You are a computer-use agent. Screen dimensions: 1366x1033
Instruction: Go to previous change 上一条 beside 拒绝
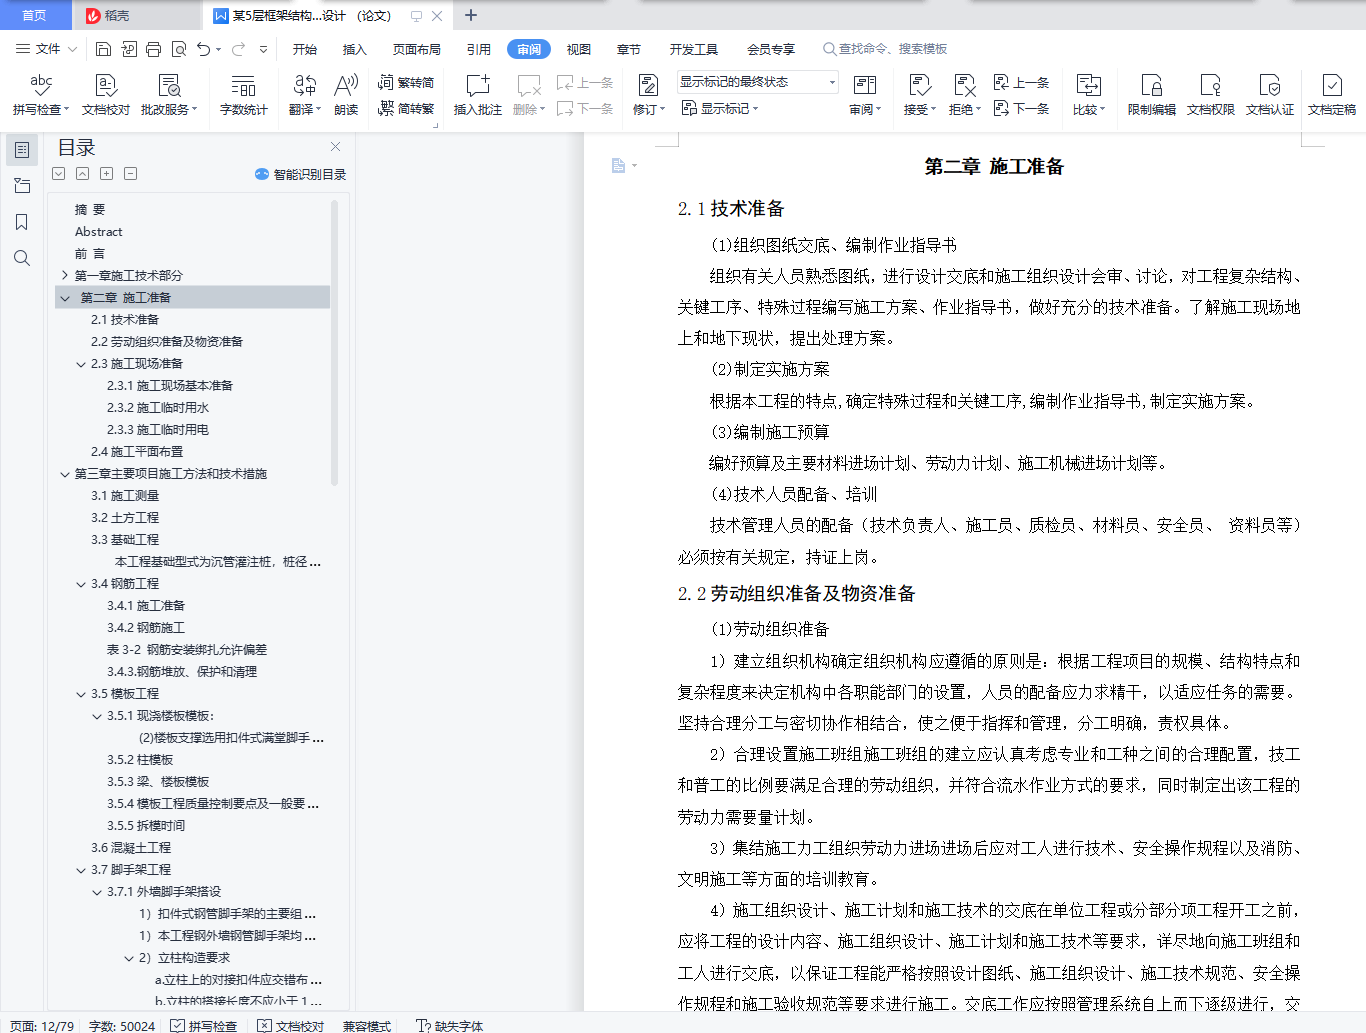click(x=1021, y=82)
